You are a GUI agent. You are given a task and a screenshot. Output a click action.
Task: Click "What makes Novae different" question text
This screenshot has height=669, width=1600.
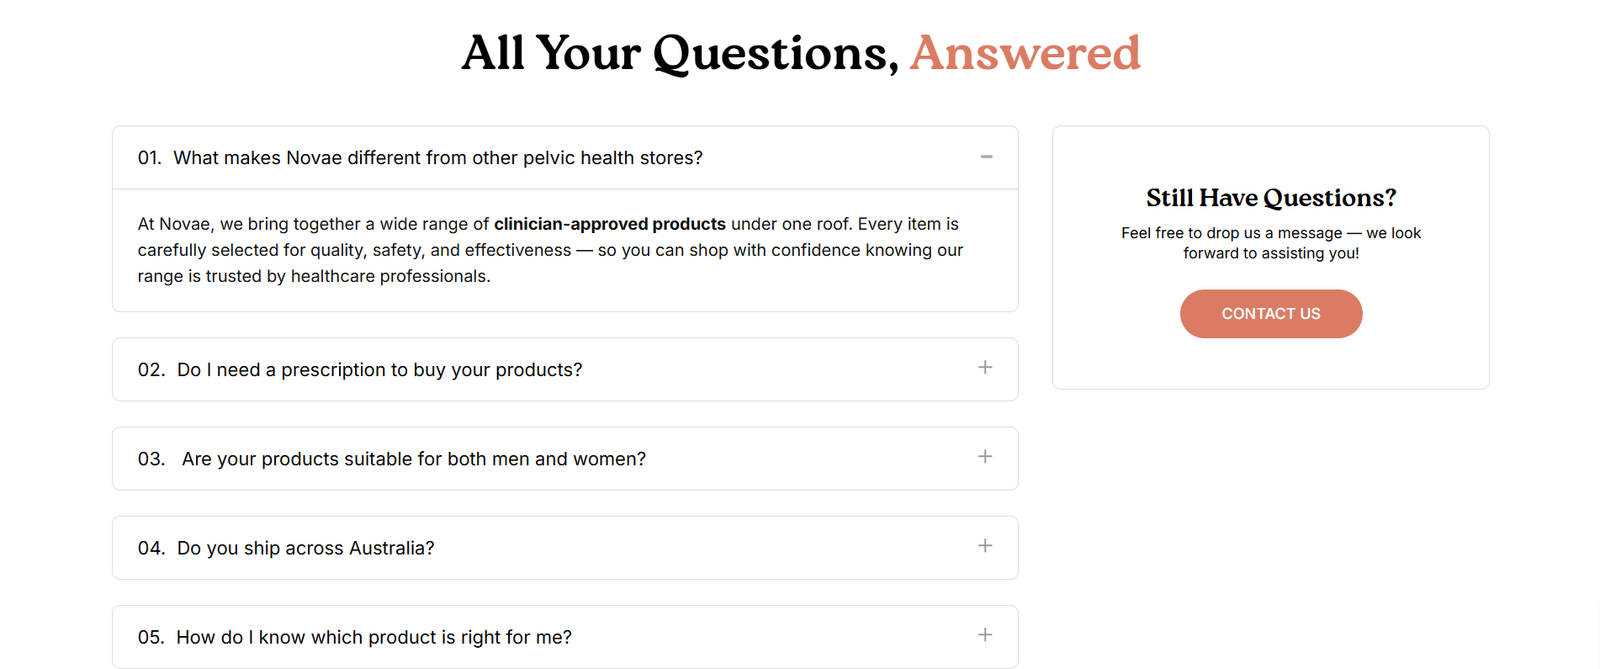click(x=437, y=158)
